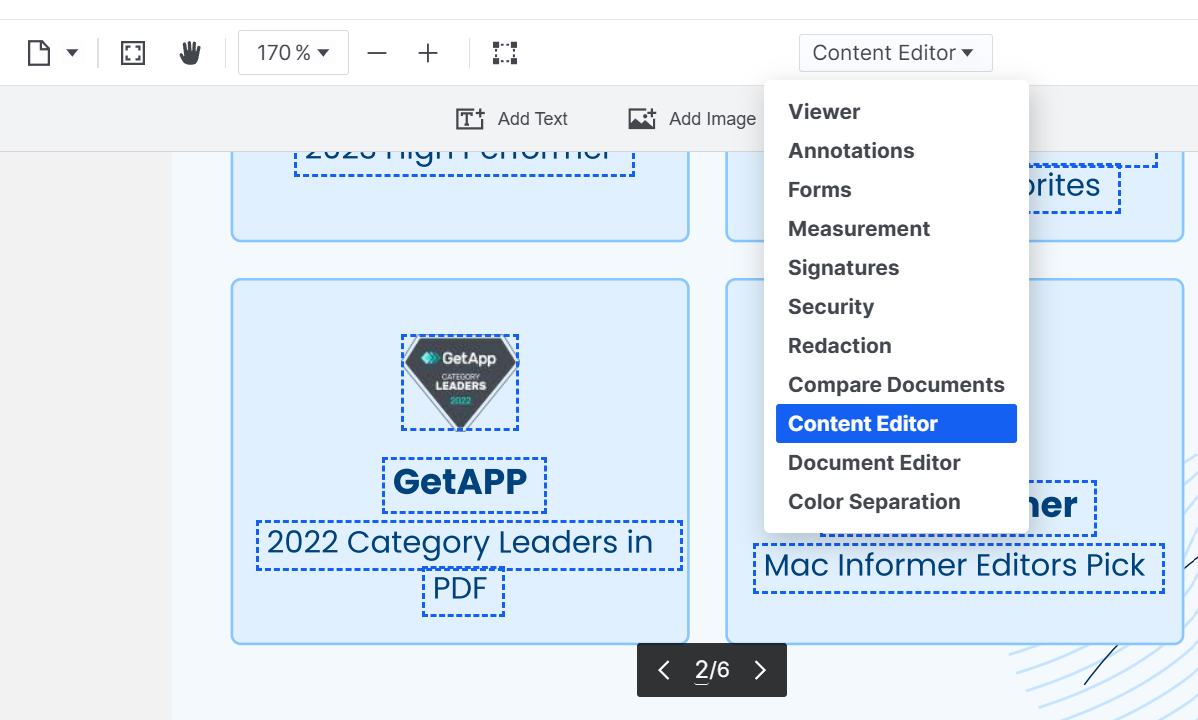This screenshot has width=1198, height=720.
Task: Select the GetAPP heading text box
Action: (x=465, y=485)
